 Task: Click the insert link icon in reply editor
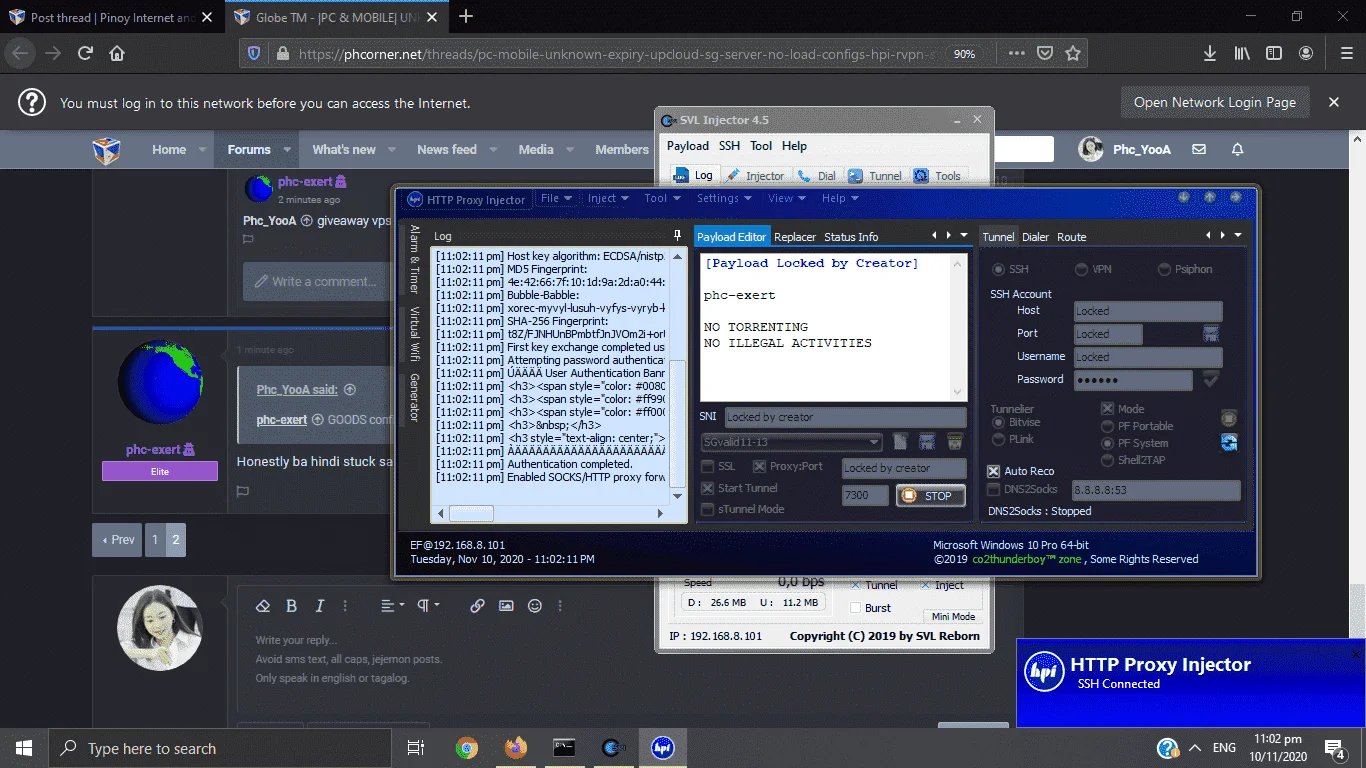click(477, 606)
